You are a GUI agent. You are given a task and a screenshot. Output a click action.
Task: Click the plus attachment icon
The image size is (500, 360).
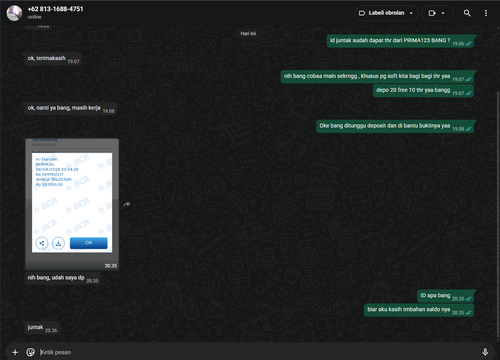pyautogui.click(x=15, y=352)
